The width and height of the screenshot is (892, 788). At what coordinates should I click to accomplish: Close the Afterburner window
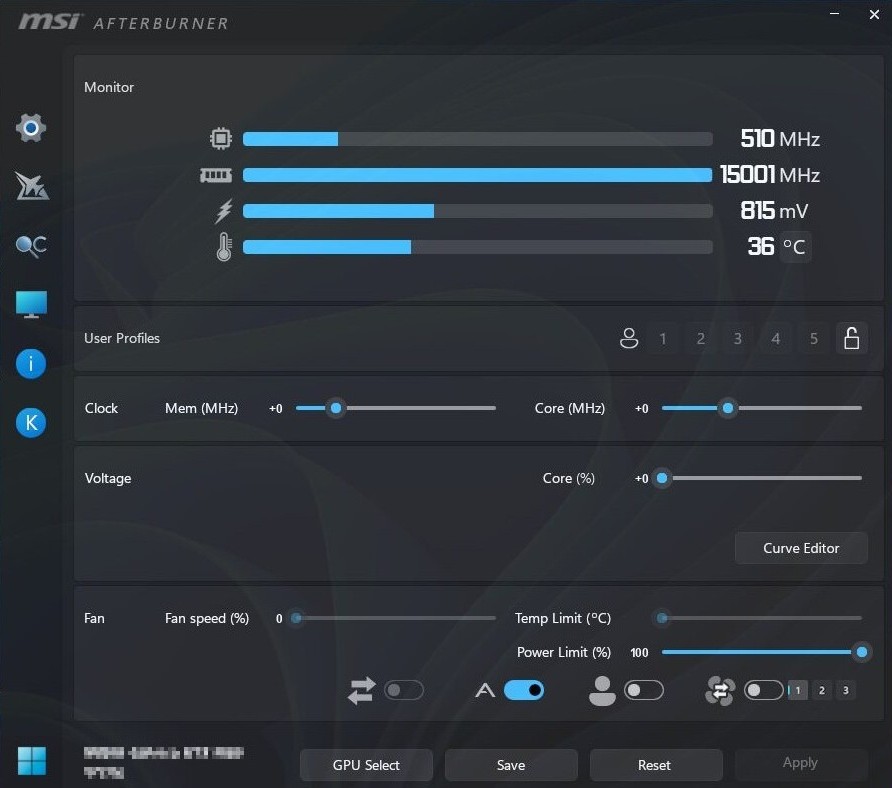[874, 14]
